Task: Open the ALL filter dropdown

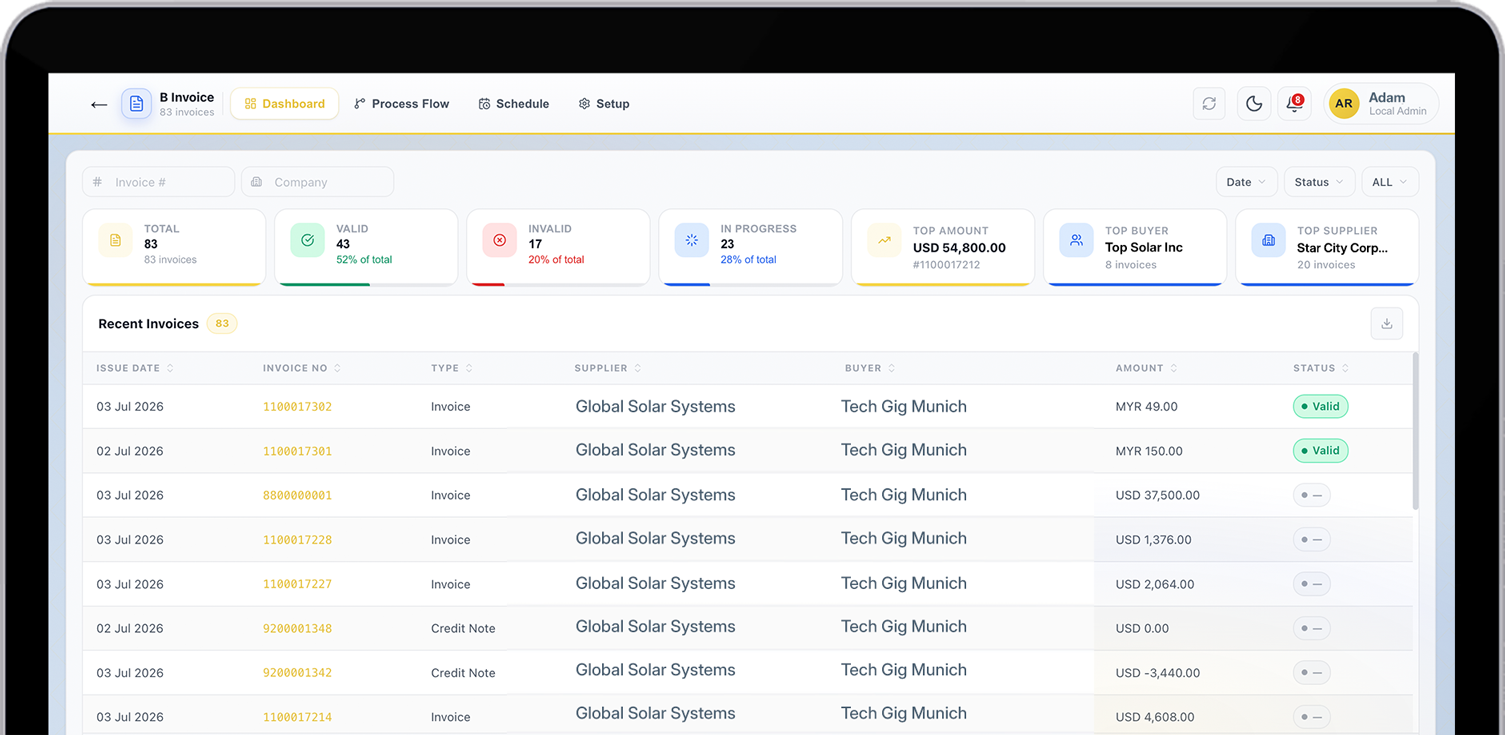Action: pos(1389,182)
